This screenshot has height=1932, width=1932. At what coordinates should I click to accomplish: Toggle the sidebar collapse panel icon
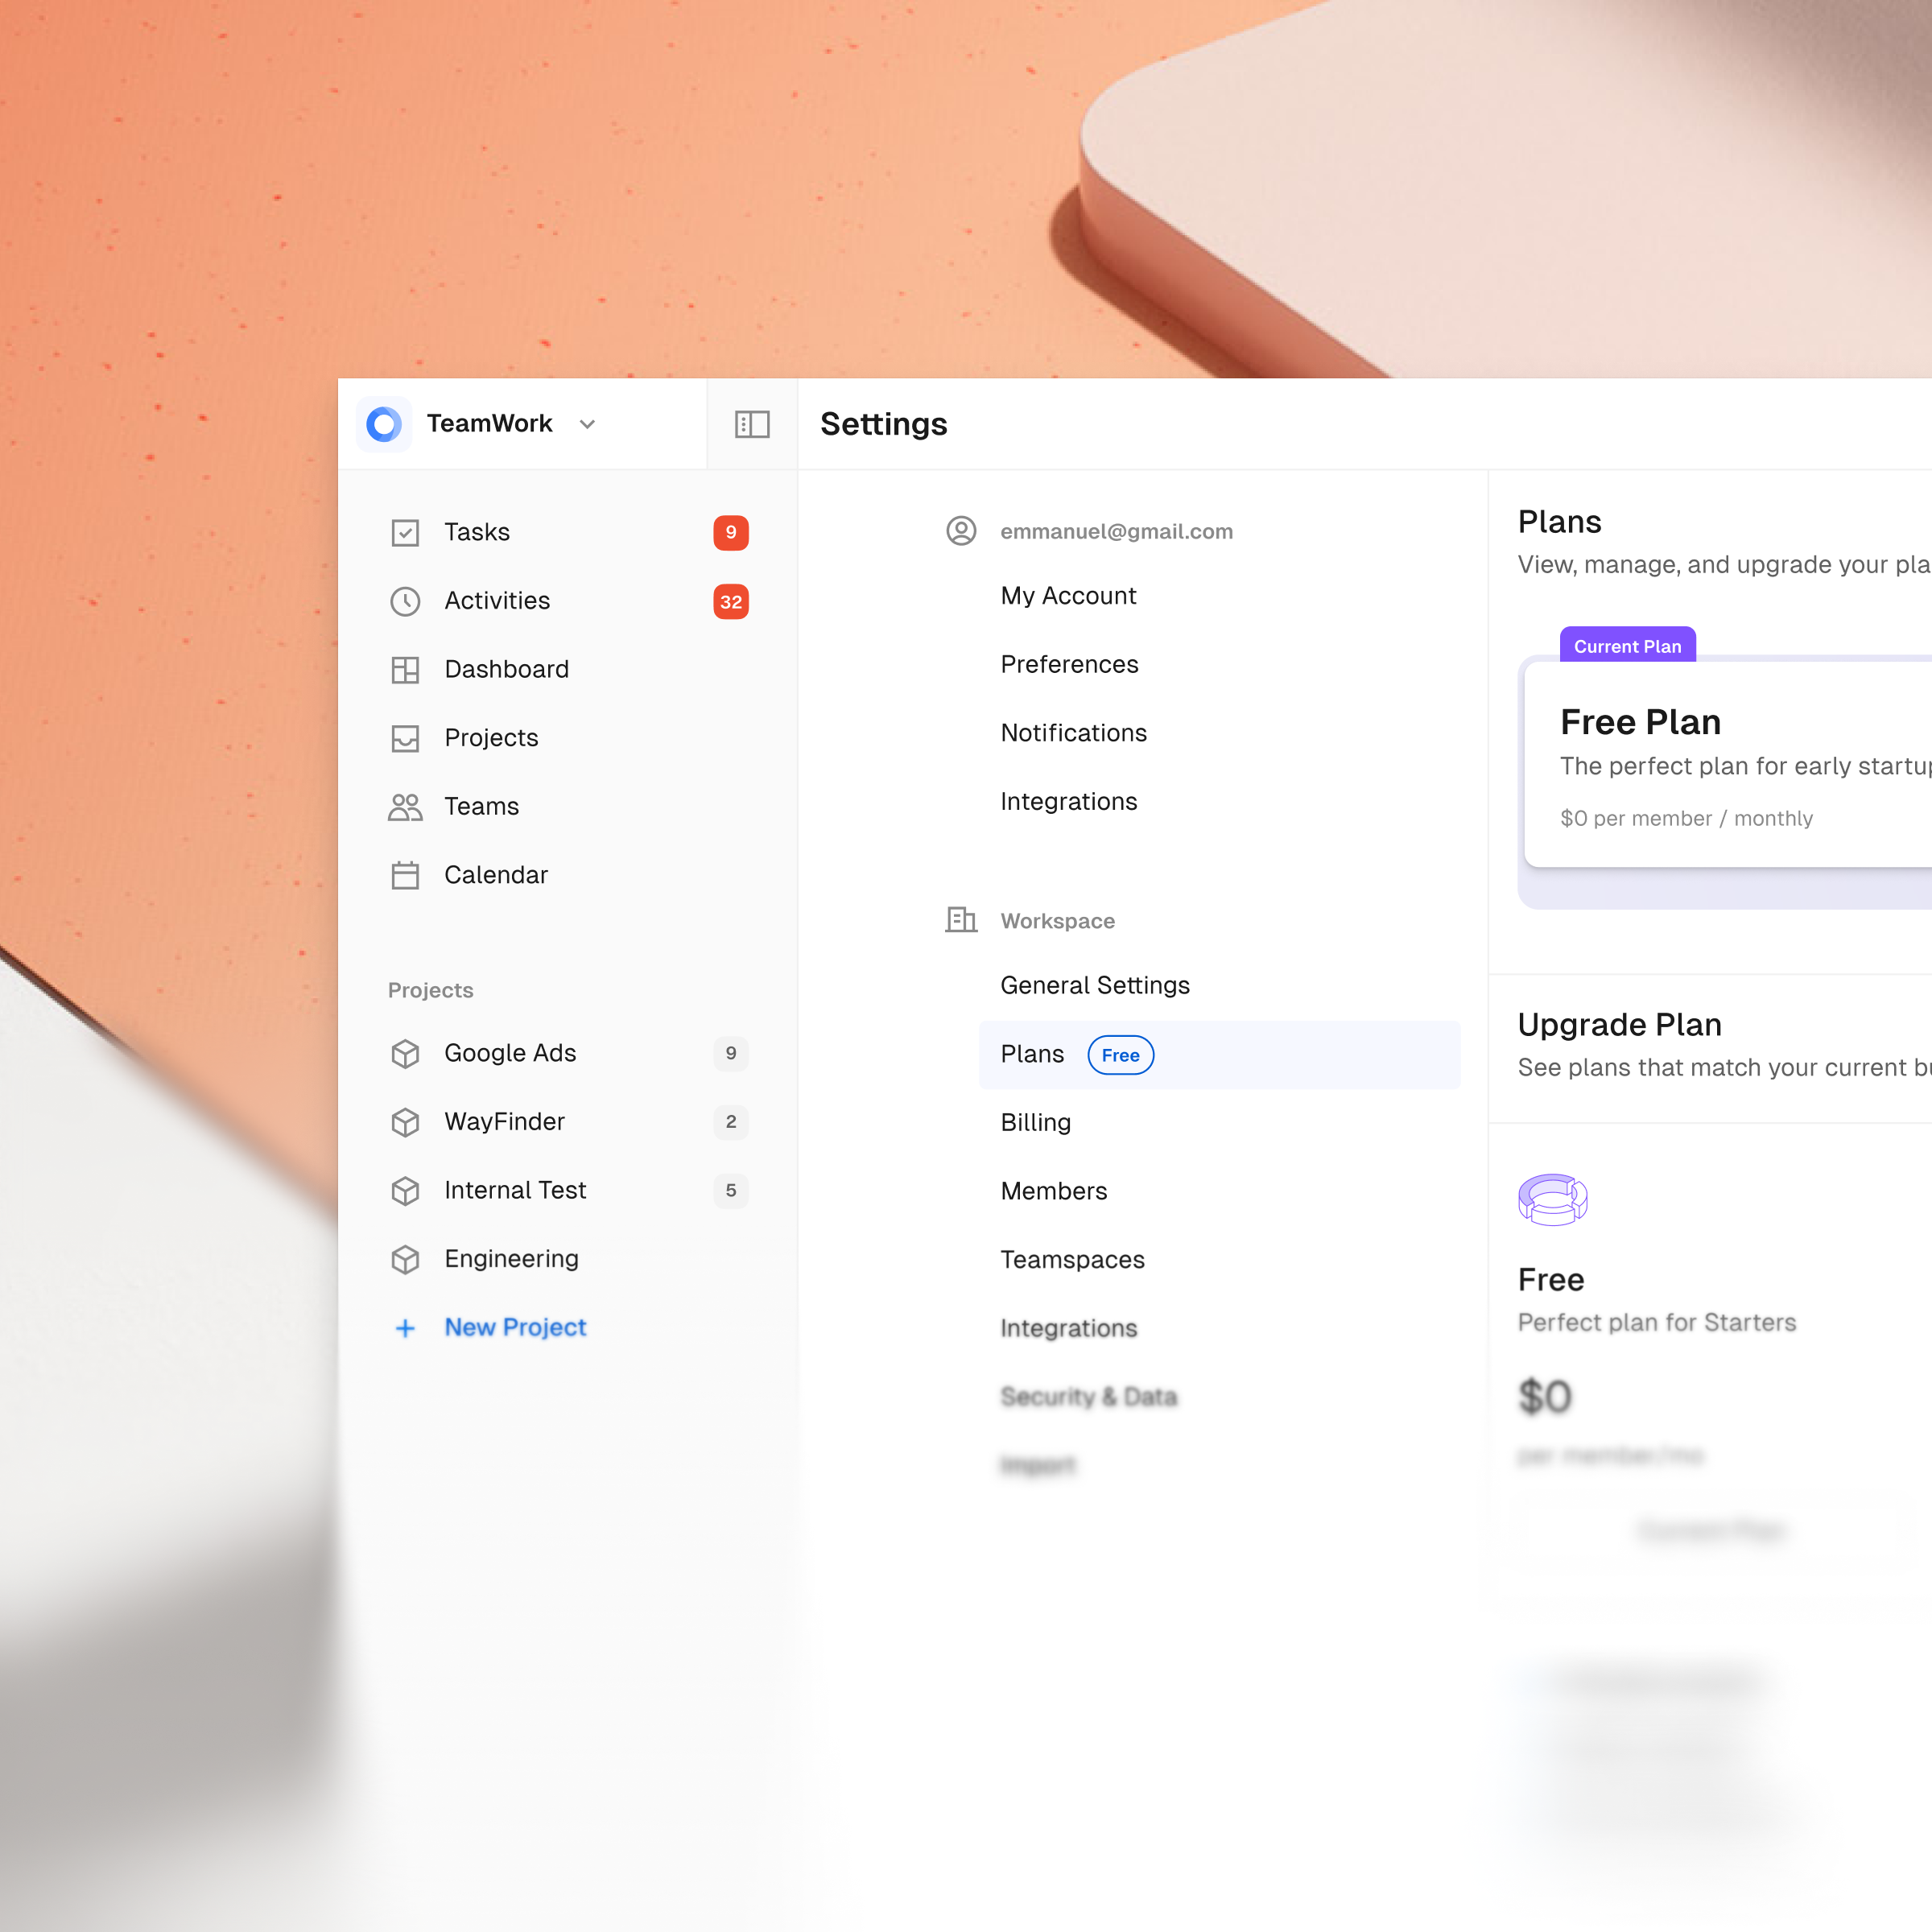752,424
